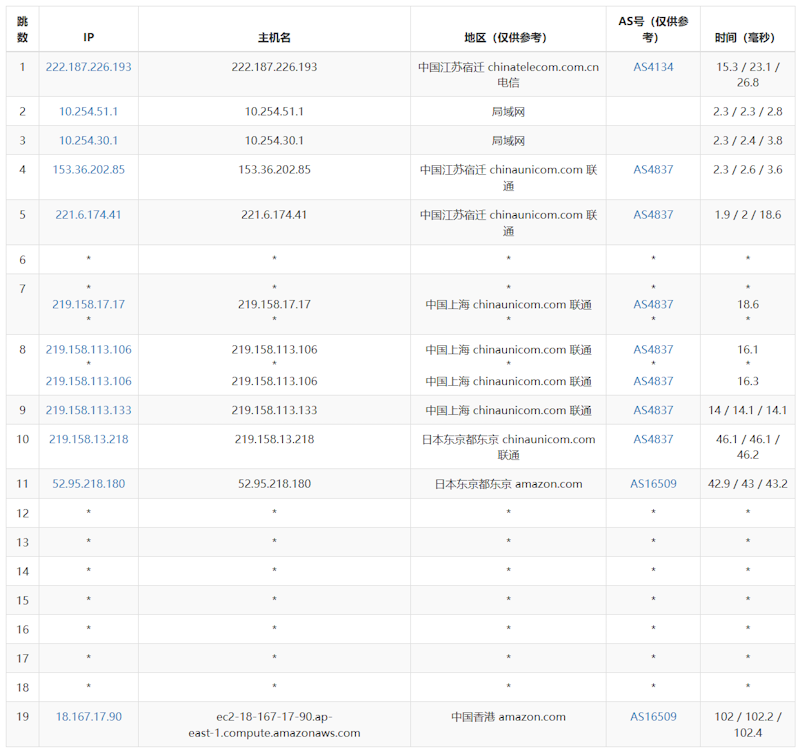Open the 10.254.30.1 IP link
This screenshot has width=800, height=751.
pyautogui.click(x=88, y=141)
